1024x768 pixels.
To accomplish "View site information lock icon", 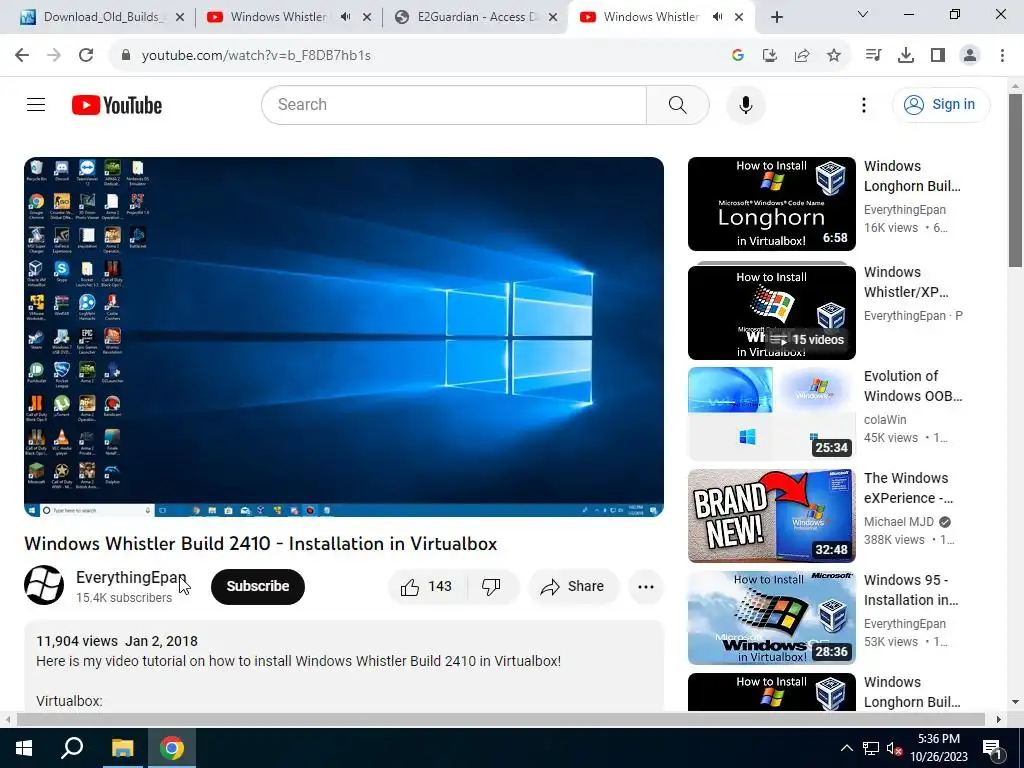I will coord(127,55).
